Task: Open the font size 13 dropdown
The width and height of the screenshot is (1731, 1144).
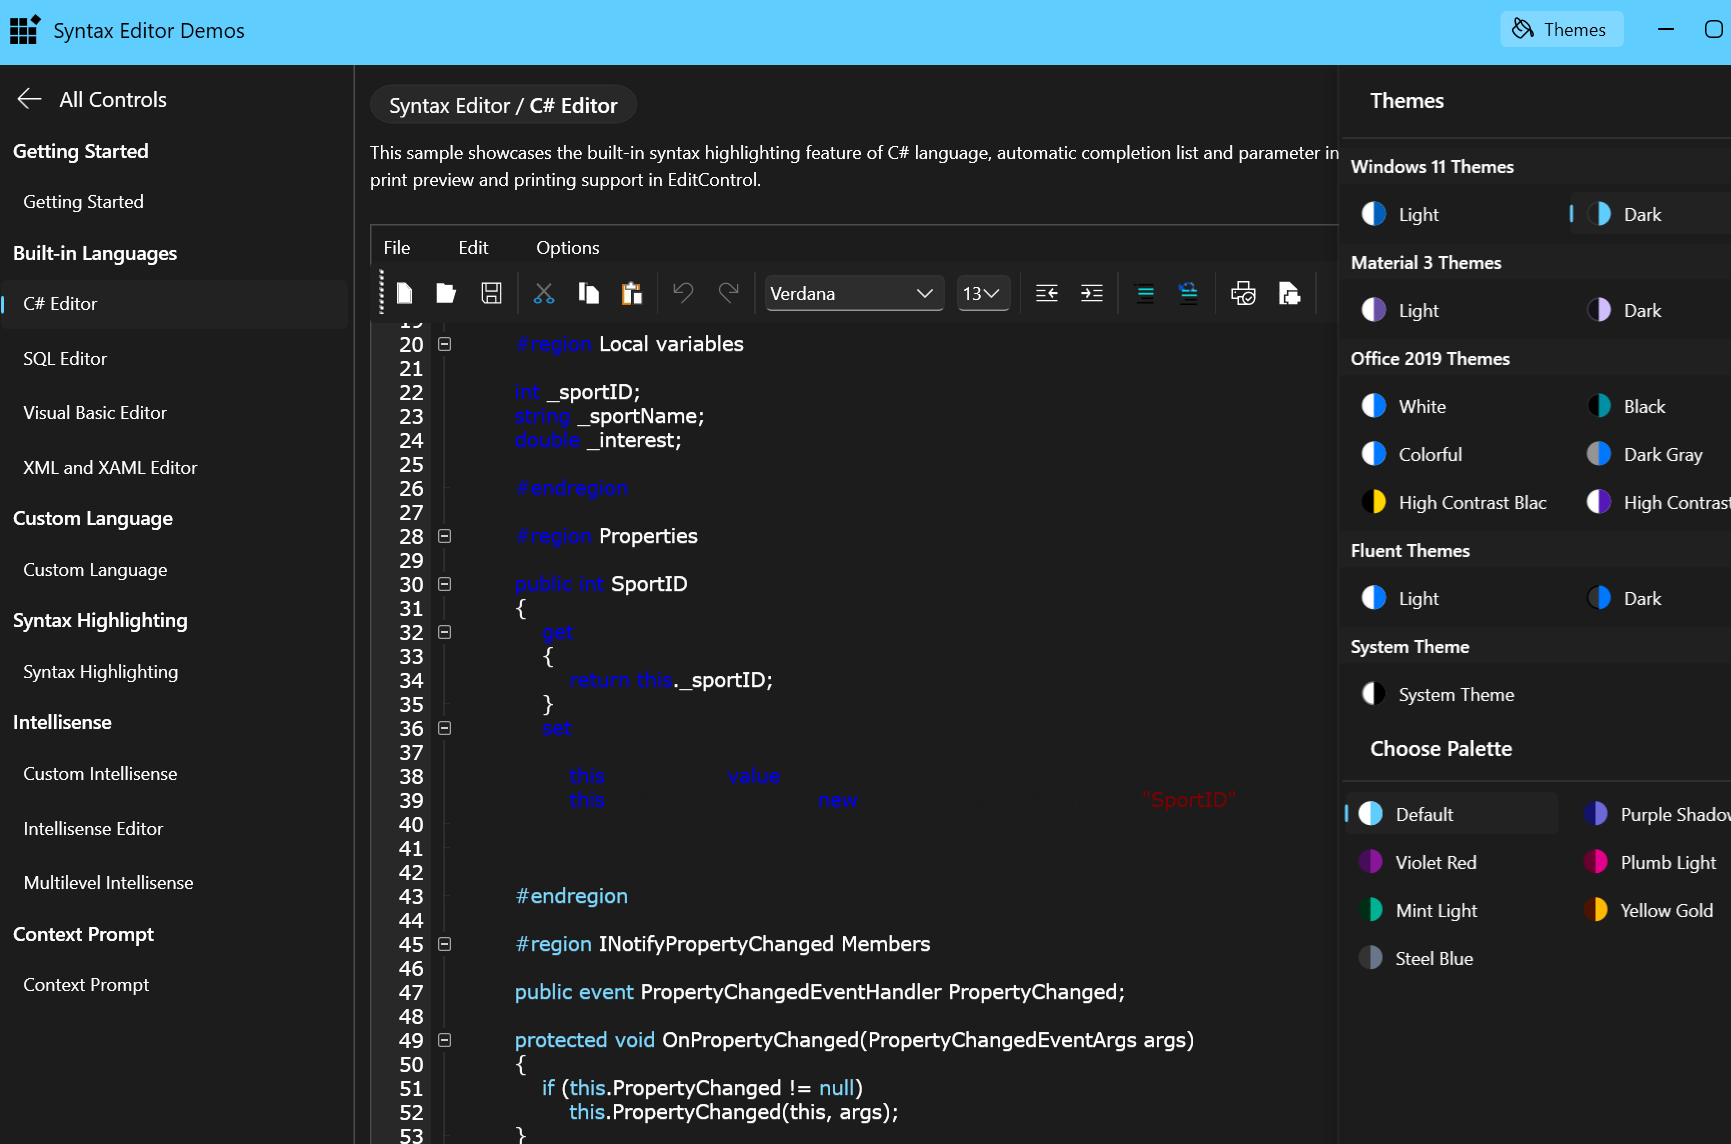Action: tap(982, 293)
